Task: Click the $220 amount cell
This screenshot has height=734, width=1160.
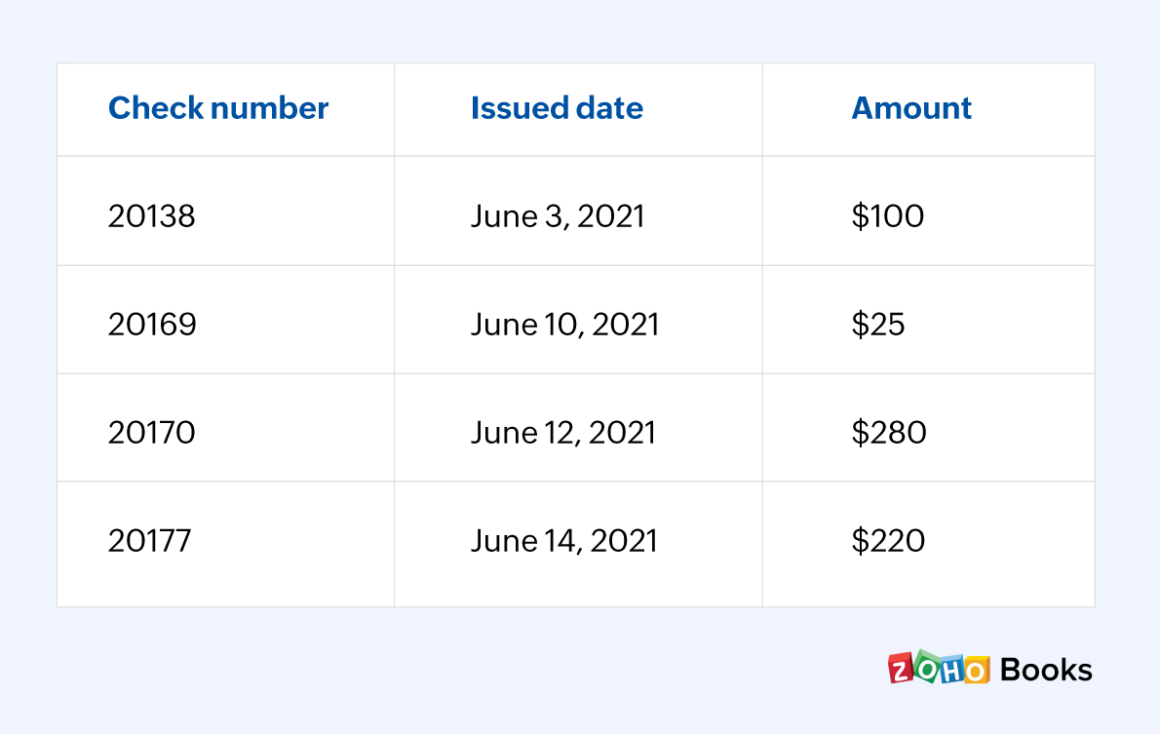Action: pyautogui.click(x=888, y=540)
